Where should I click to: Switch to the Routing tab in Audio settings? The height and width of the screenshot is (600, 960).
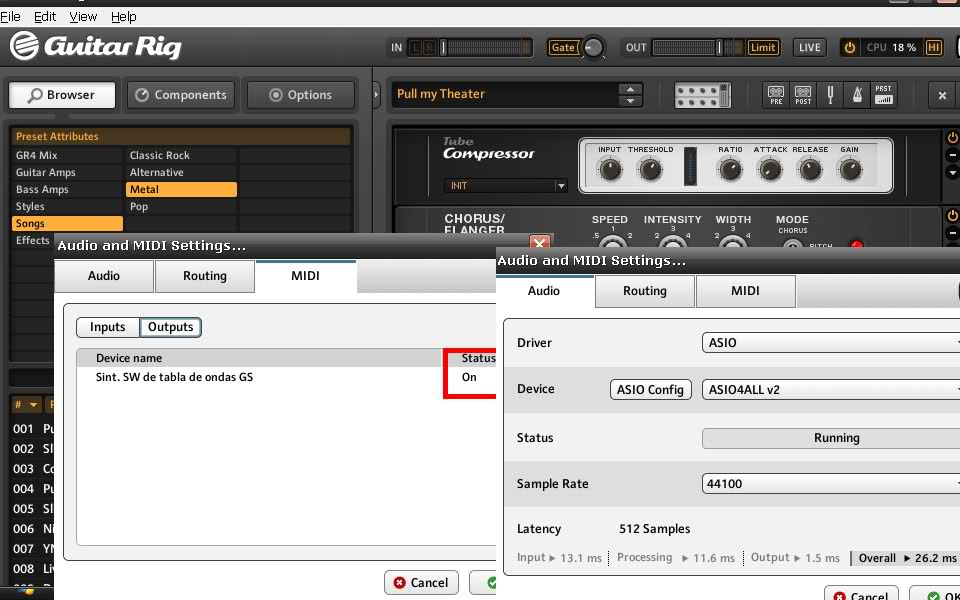click(644, 291)
